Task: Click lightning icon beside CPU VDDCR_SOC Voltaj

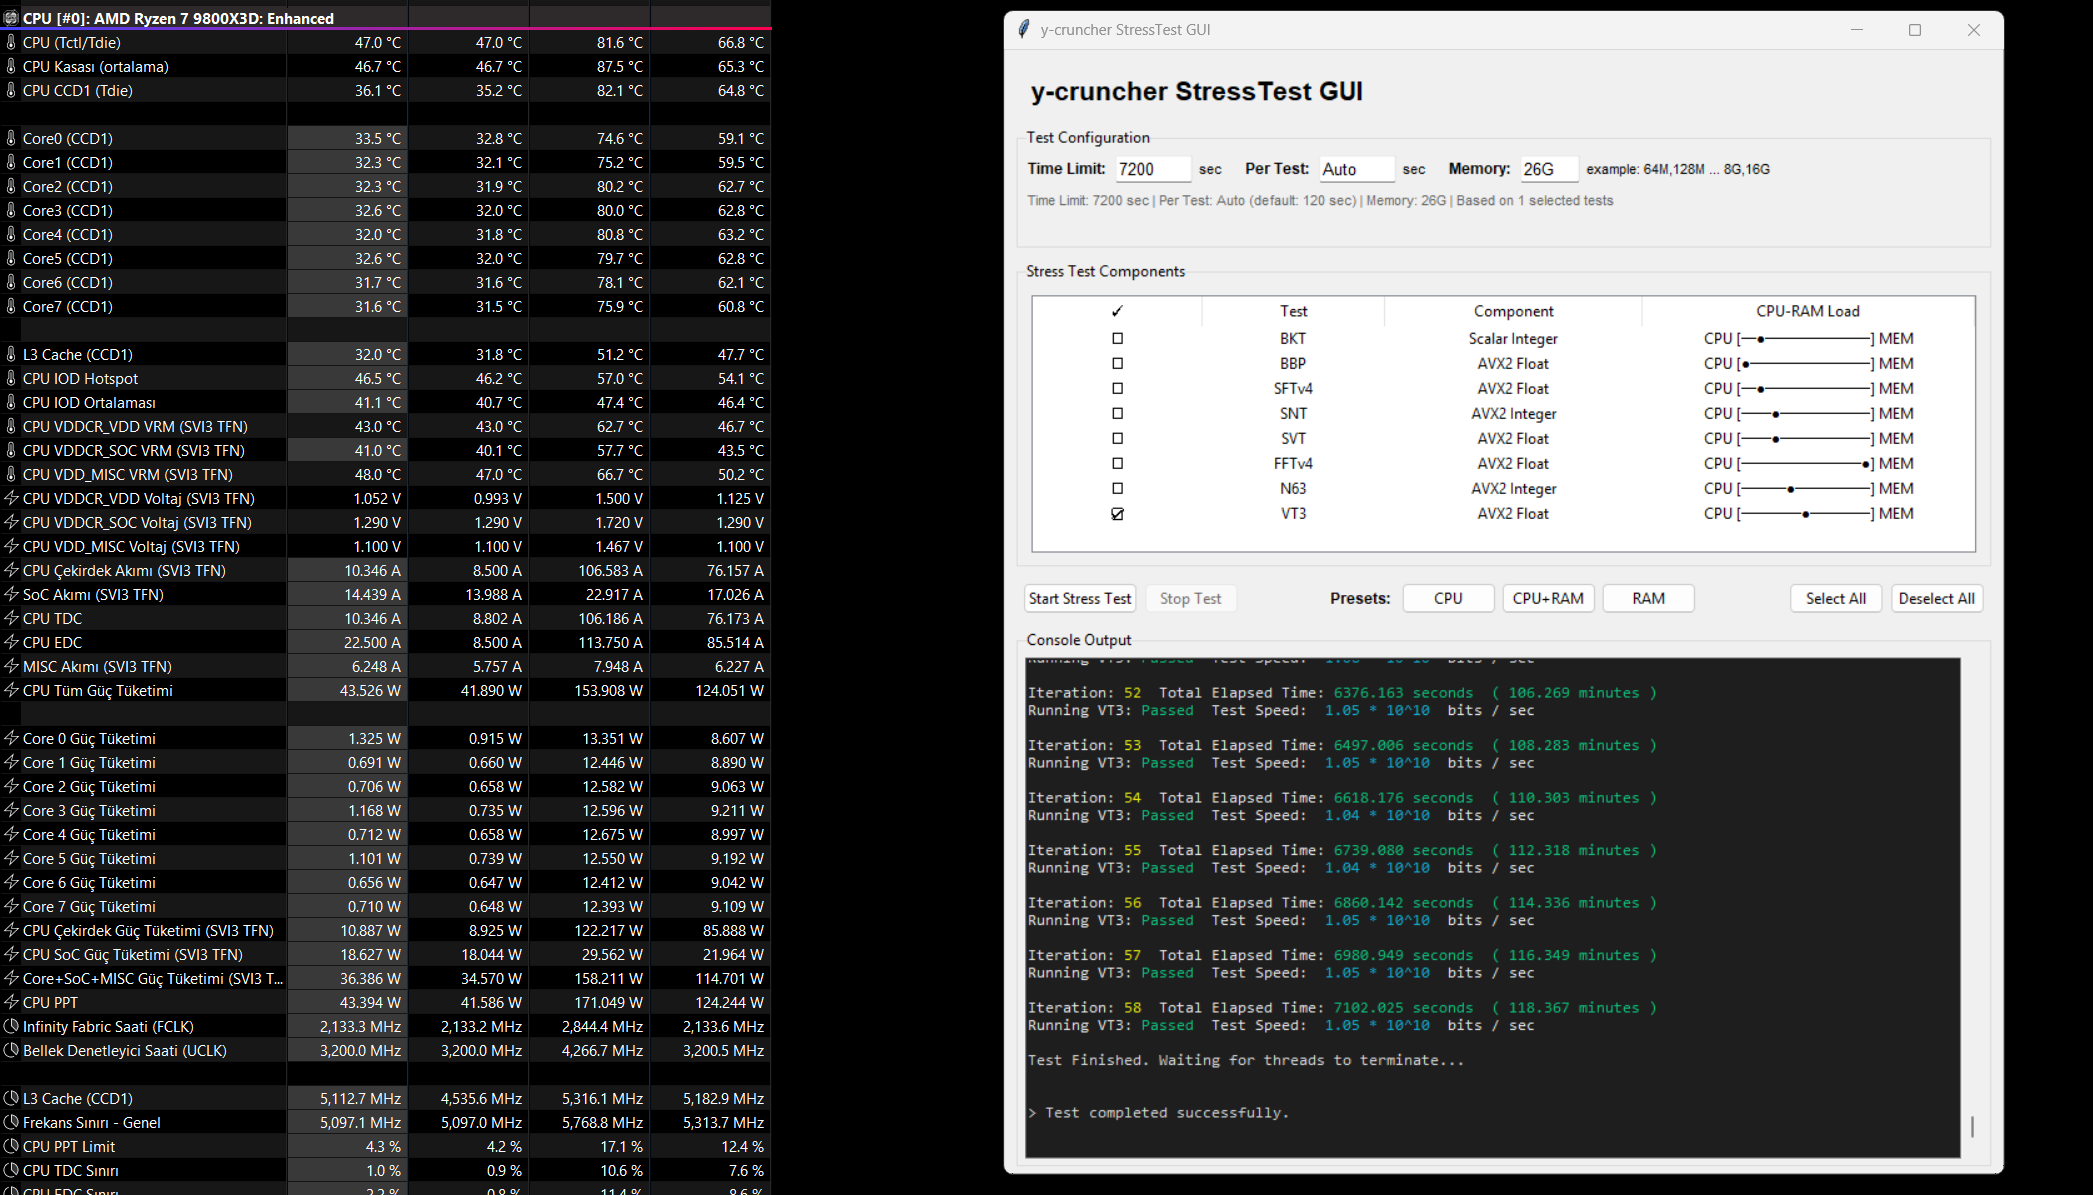Action: coord(11,522)
